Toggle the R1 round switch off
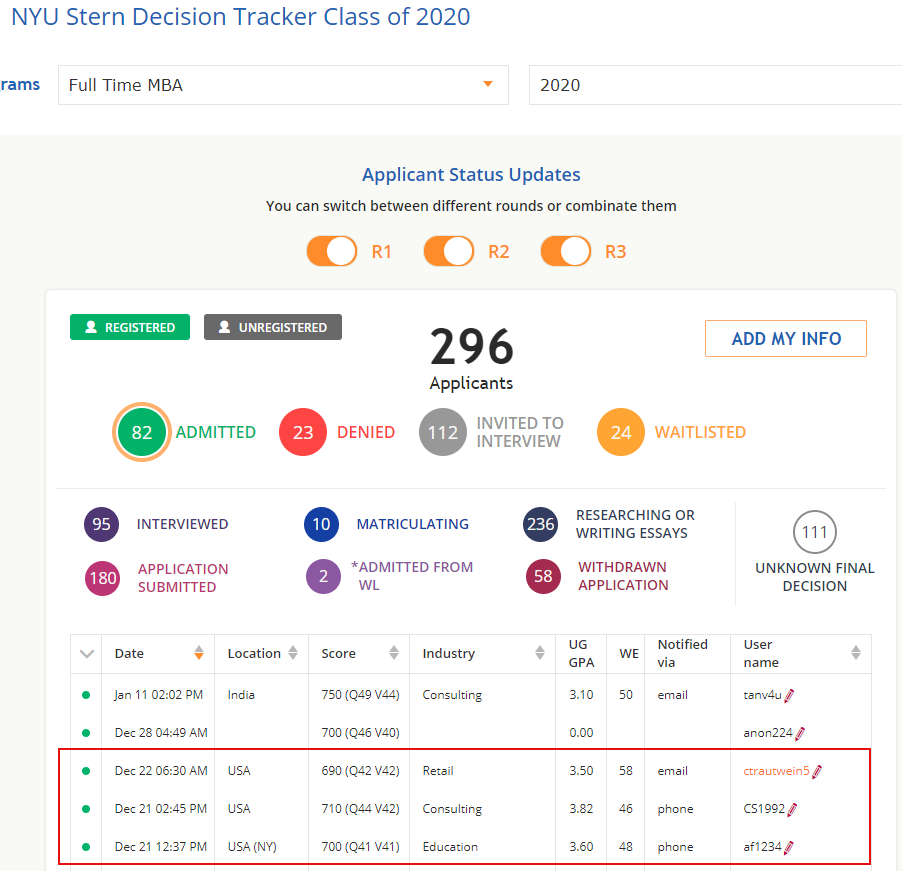This screenshot has height=871, width=902. [331, 251]
